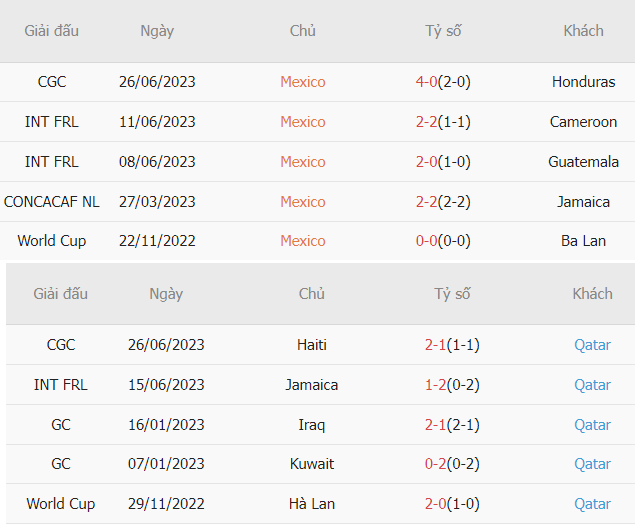Click the Haiti team name

pos(311,345)
